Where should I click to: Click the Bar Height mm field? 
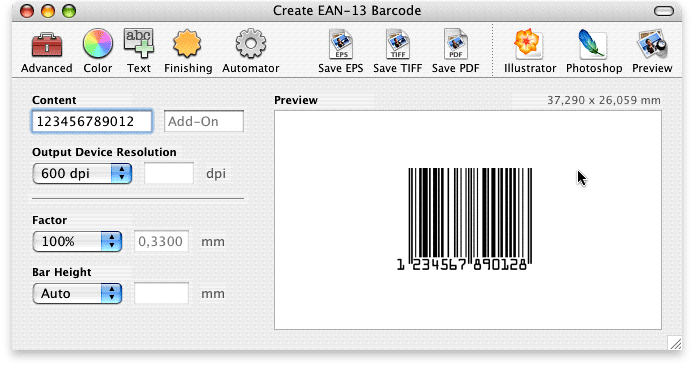[x=161, y=293]
